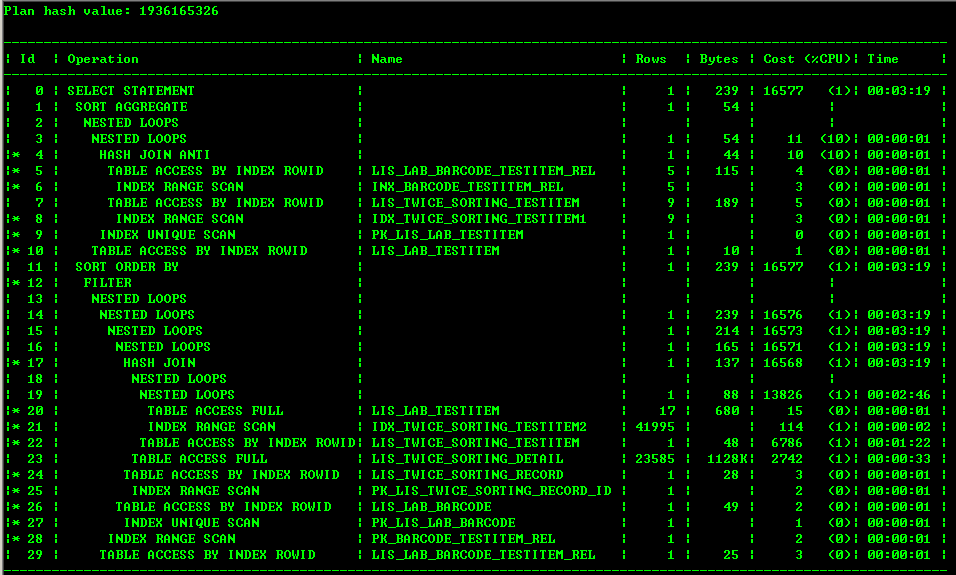956x575 pixels.
Task: Click the SORT AGGREGATE operation
Action: pos(131,107)
